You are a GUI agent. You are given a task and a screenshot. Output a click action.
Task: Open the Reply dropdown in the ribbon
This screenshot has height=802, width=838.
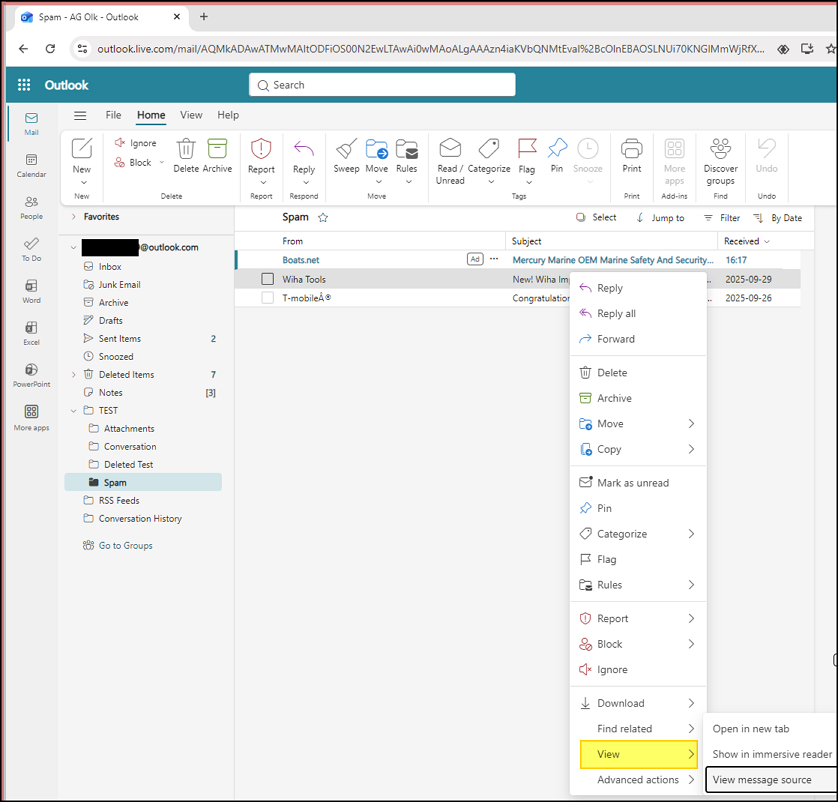click(x=306, y=182)
